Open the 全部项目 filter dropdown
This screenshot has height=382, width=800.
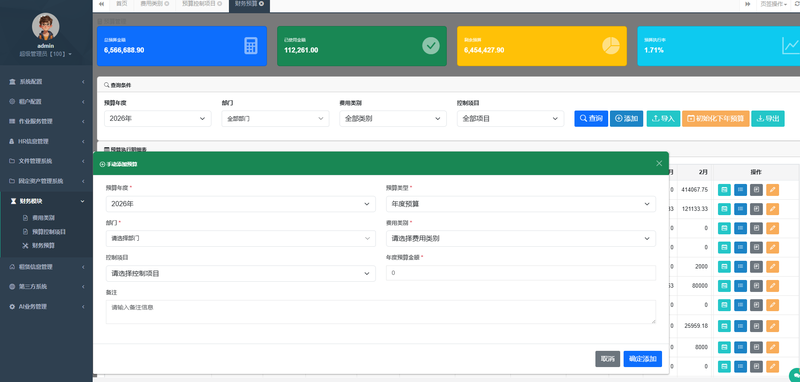[x=510, y=119]
